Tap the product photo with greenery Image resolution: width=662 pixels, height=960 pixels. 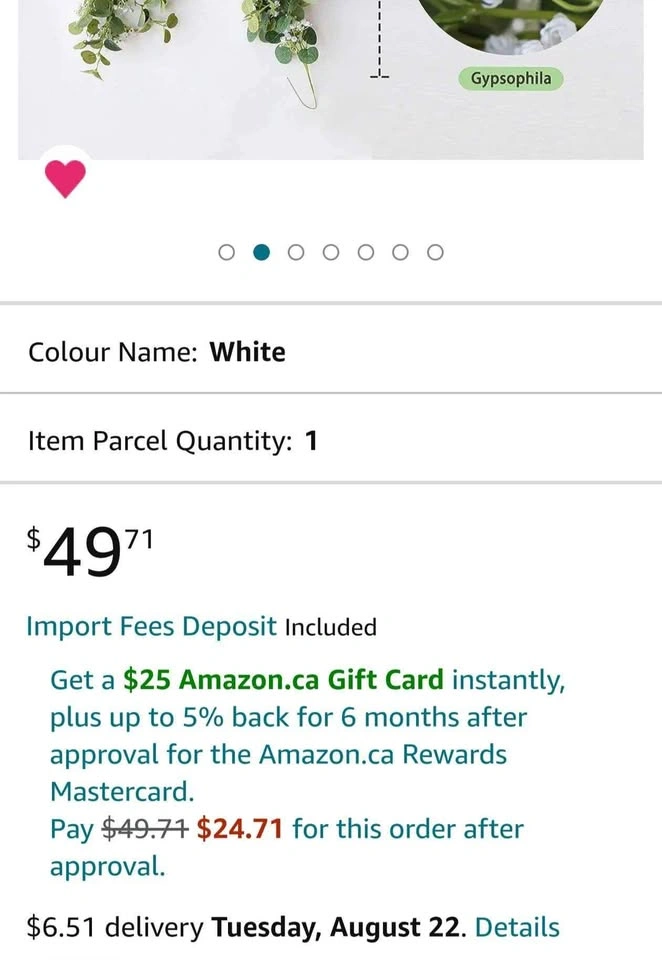(200, 60)
